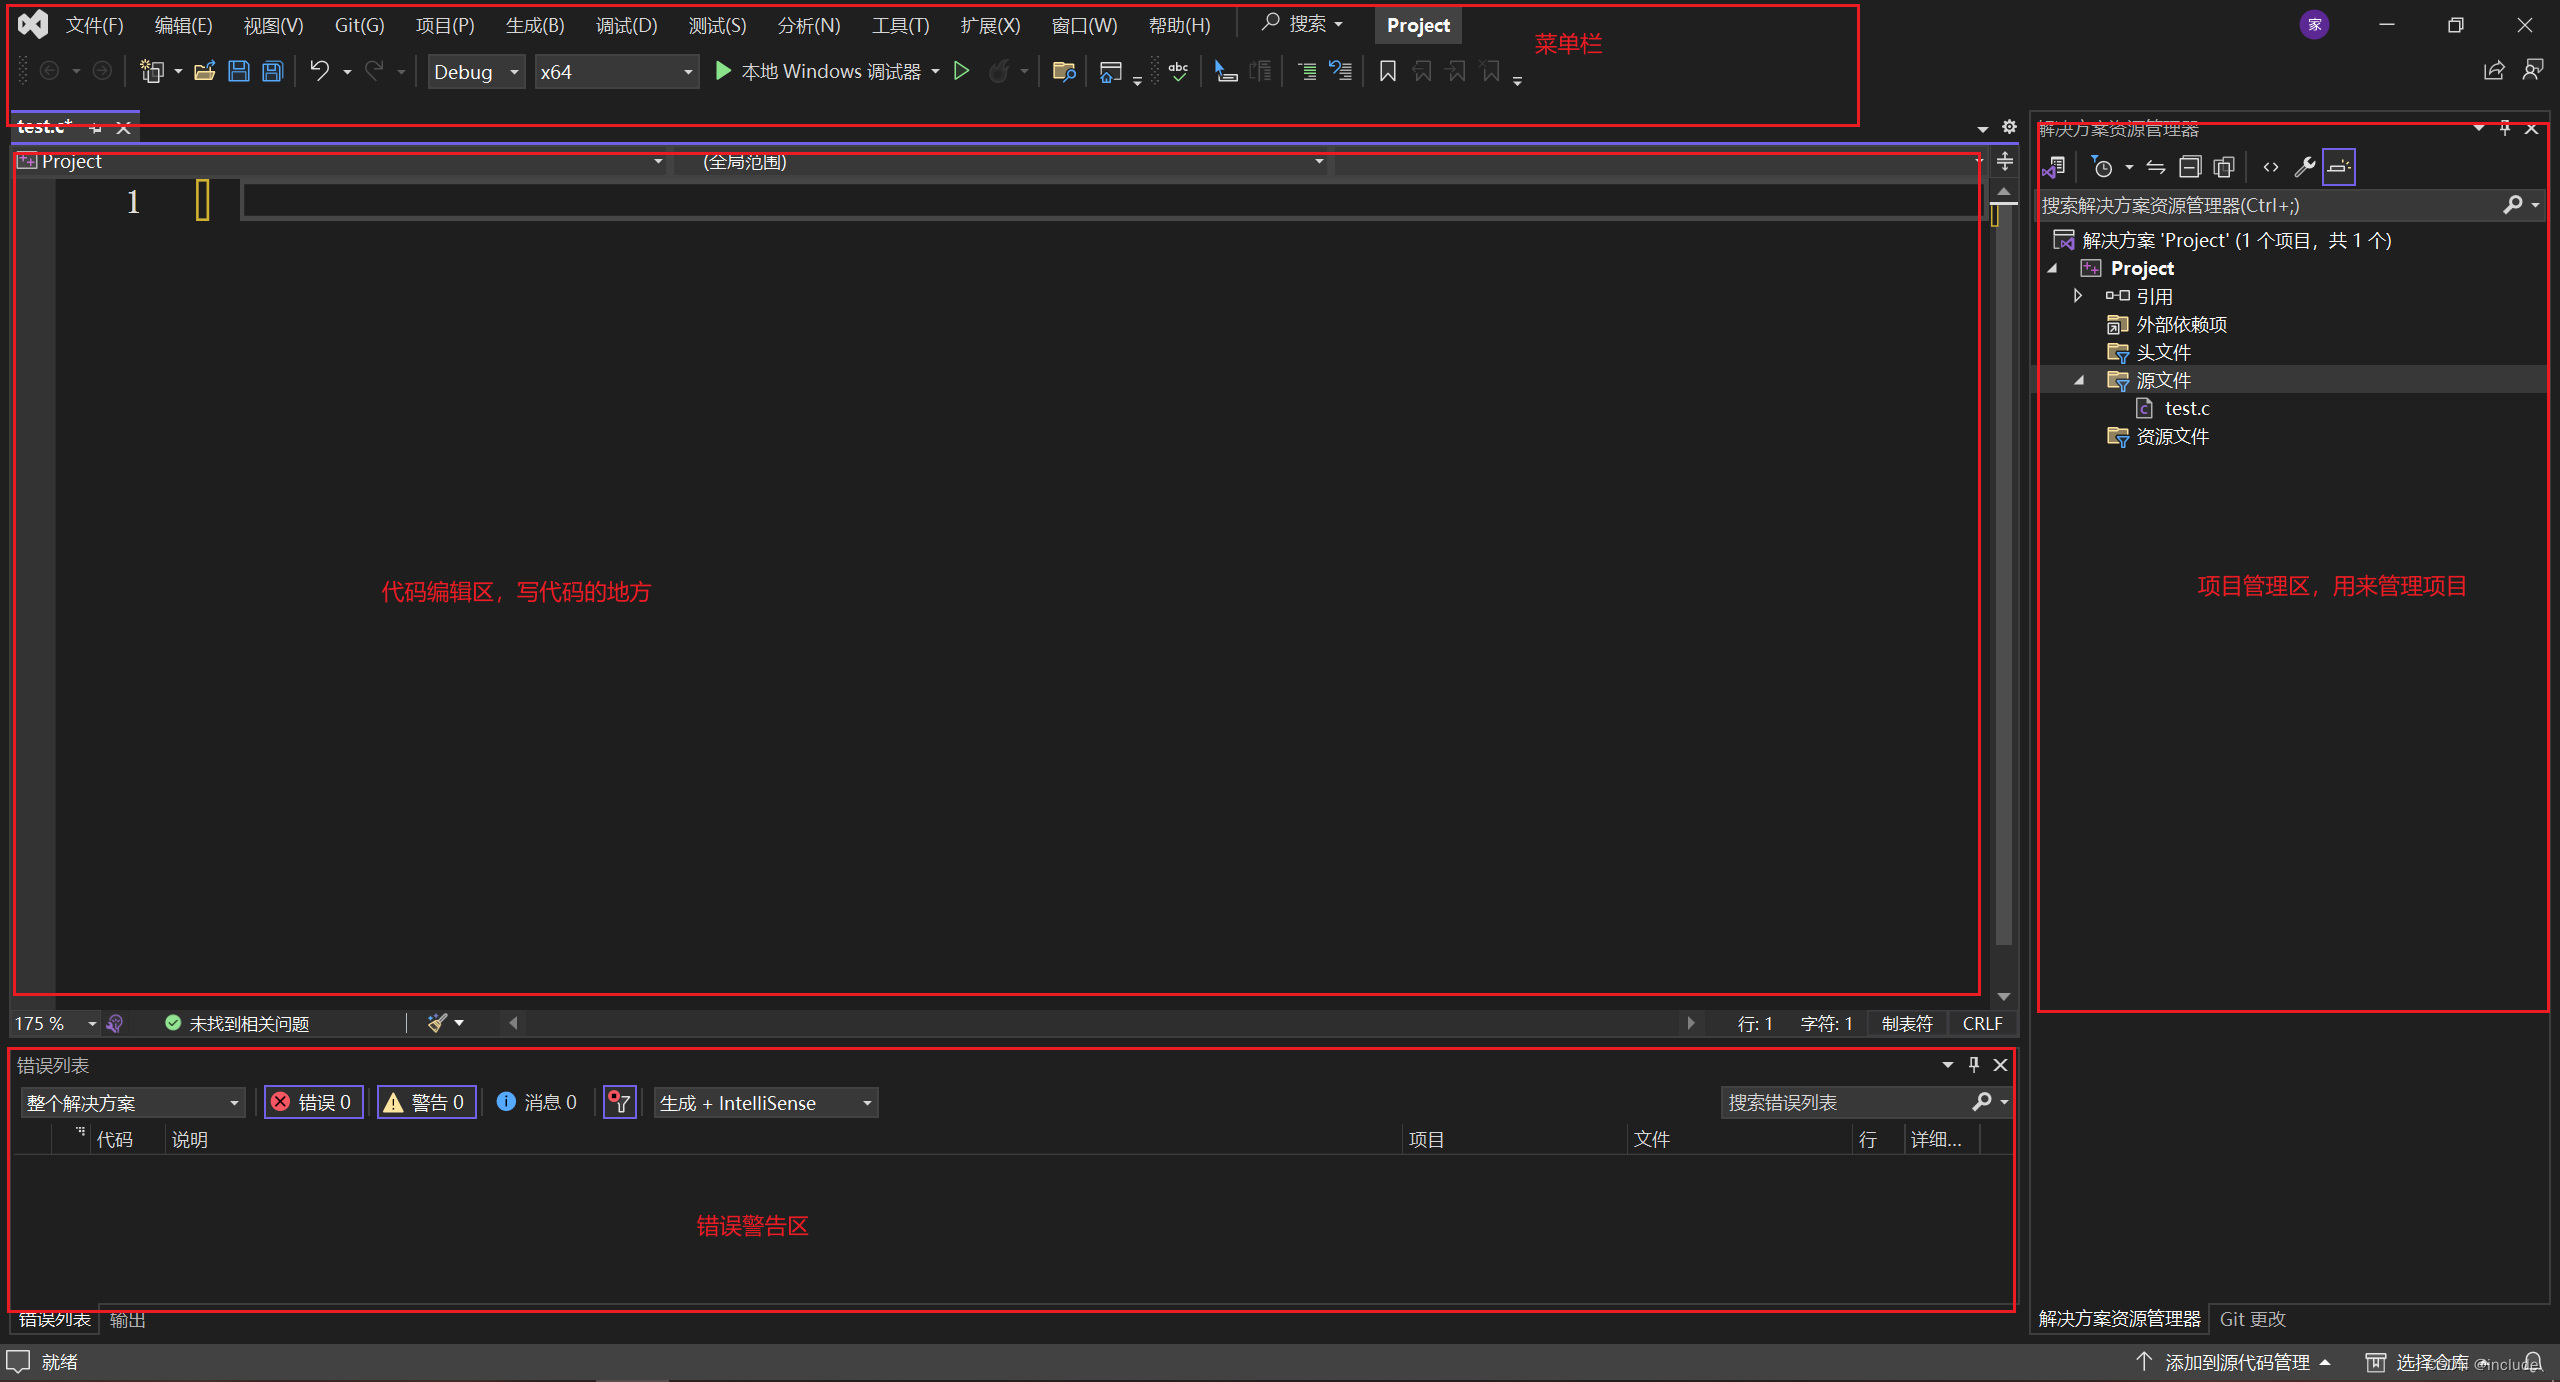Collapse the 源文件 folder node
The width and height of the screenshot is (2560, 1382).
pyautogui.click(x=2079, y=380)
